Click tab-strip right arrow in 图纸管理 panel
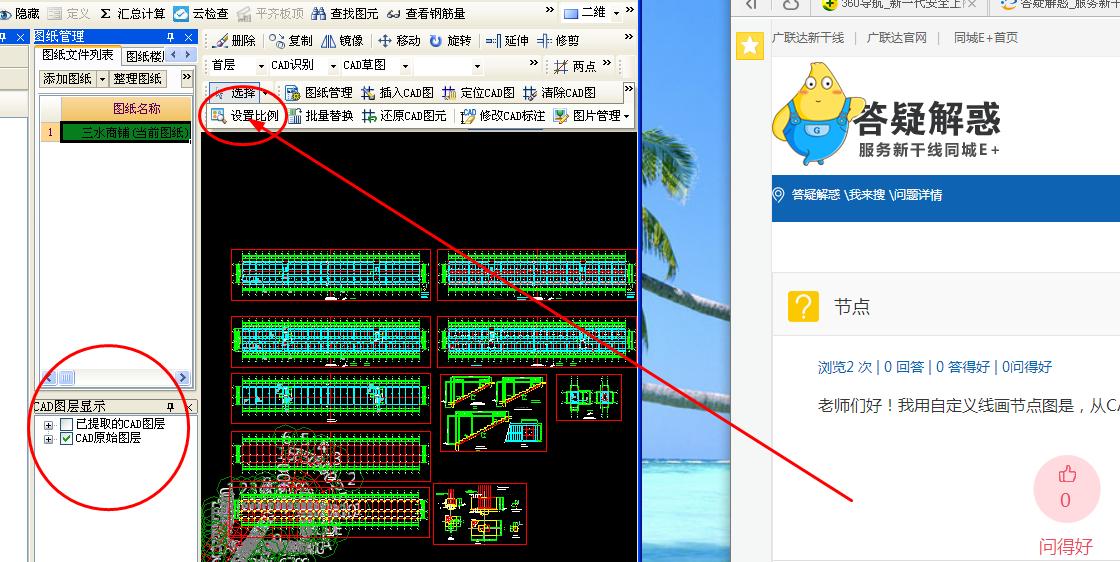Screen dimensions: 1120x562 [x=188, y=55]
